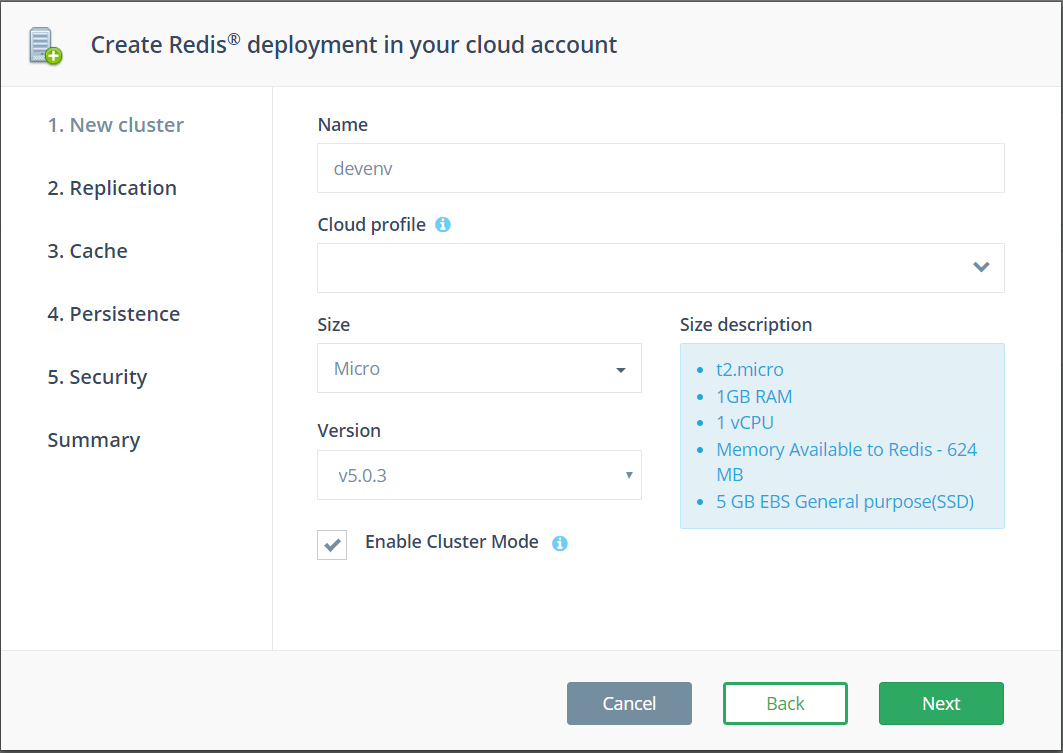Go to the Replication step

coord(112,188)
